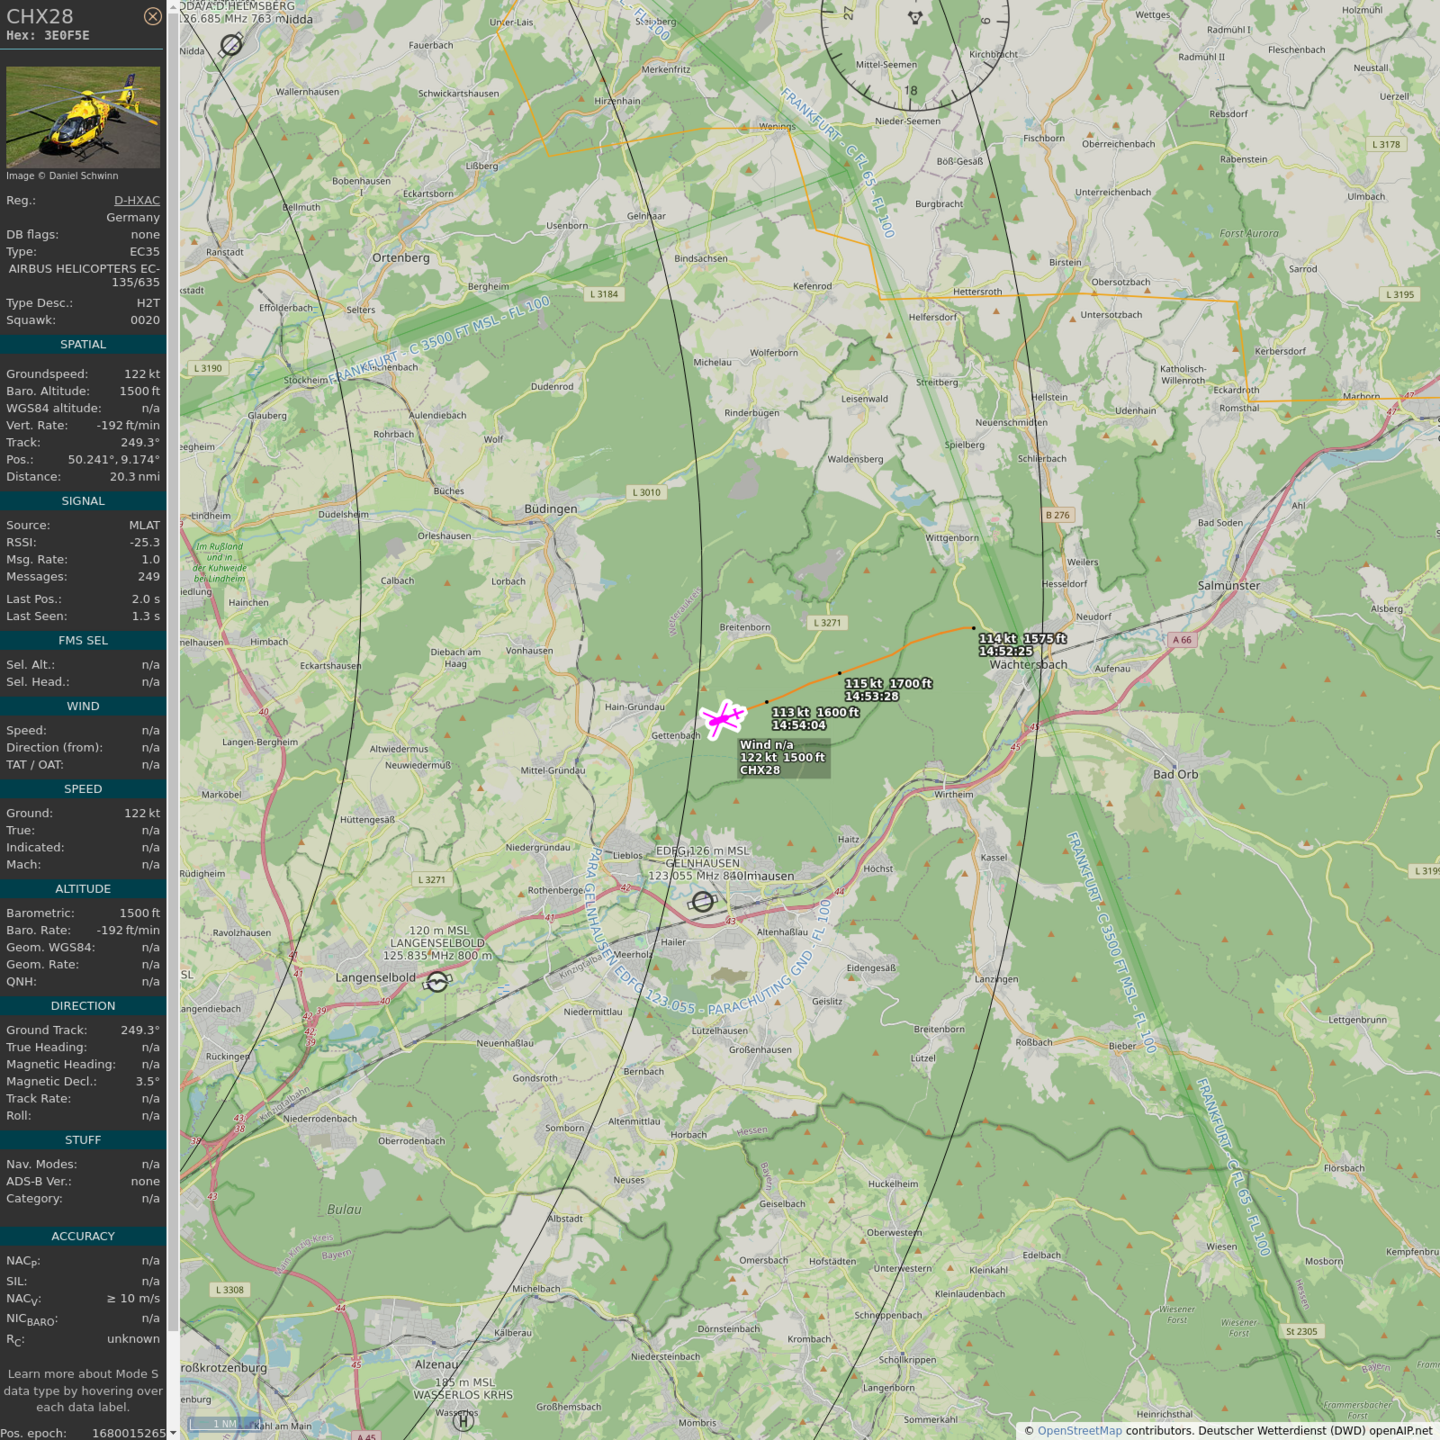The image size is (1440, 1440).
Task: Close the CHX28 aircraft details panel
Action: click(152, 16)
